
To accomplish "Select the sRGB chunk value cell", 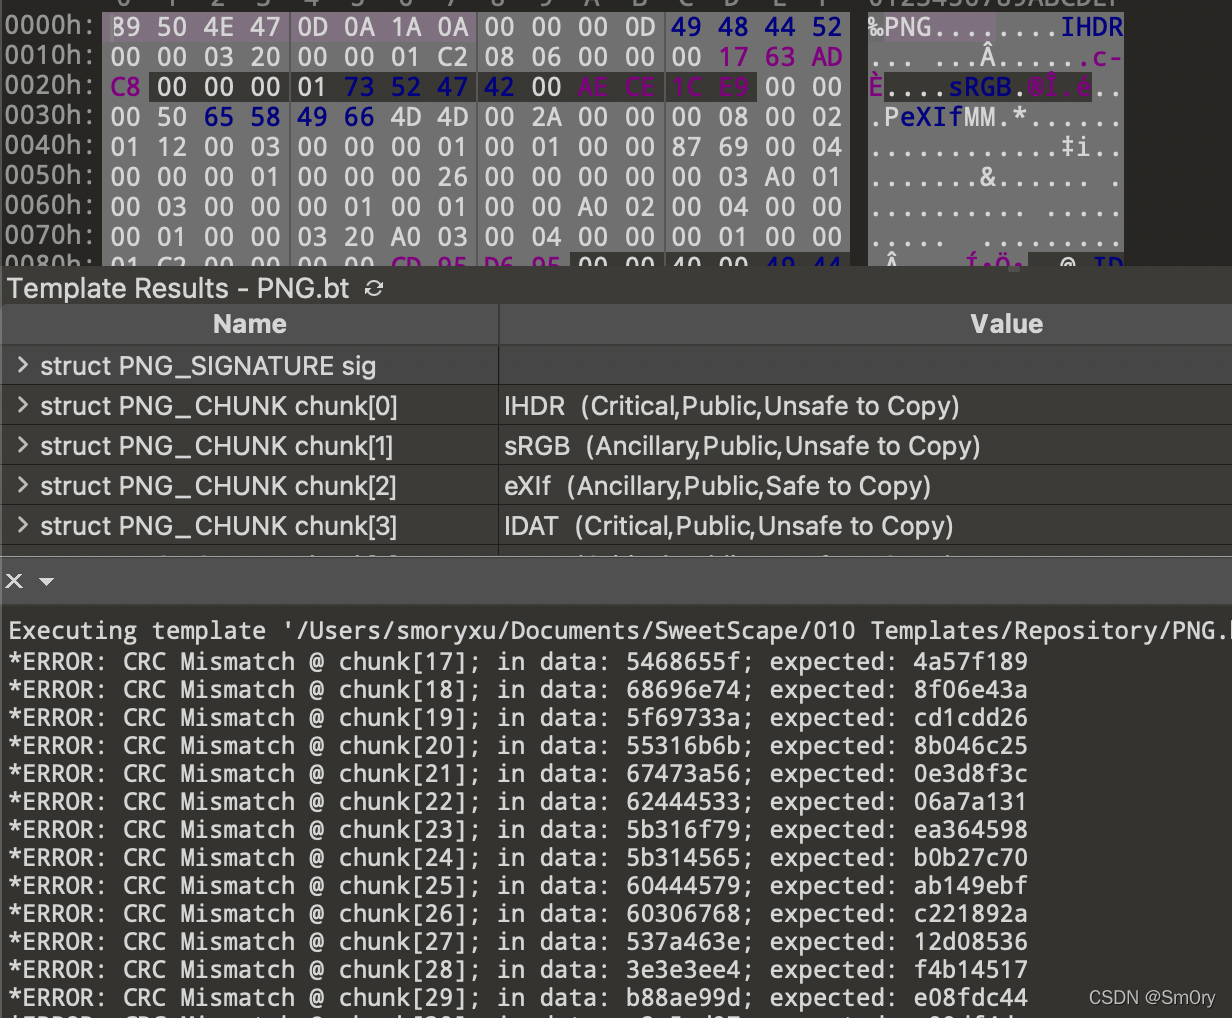I will pos(866,446).
